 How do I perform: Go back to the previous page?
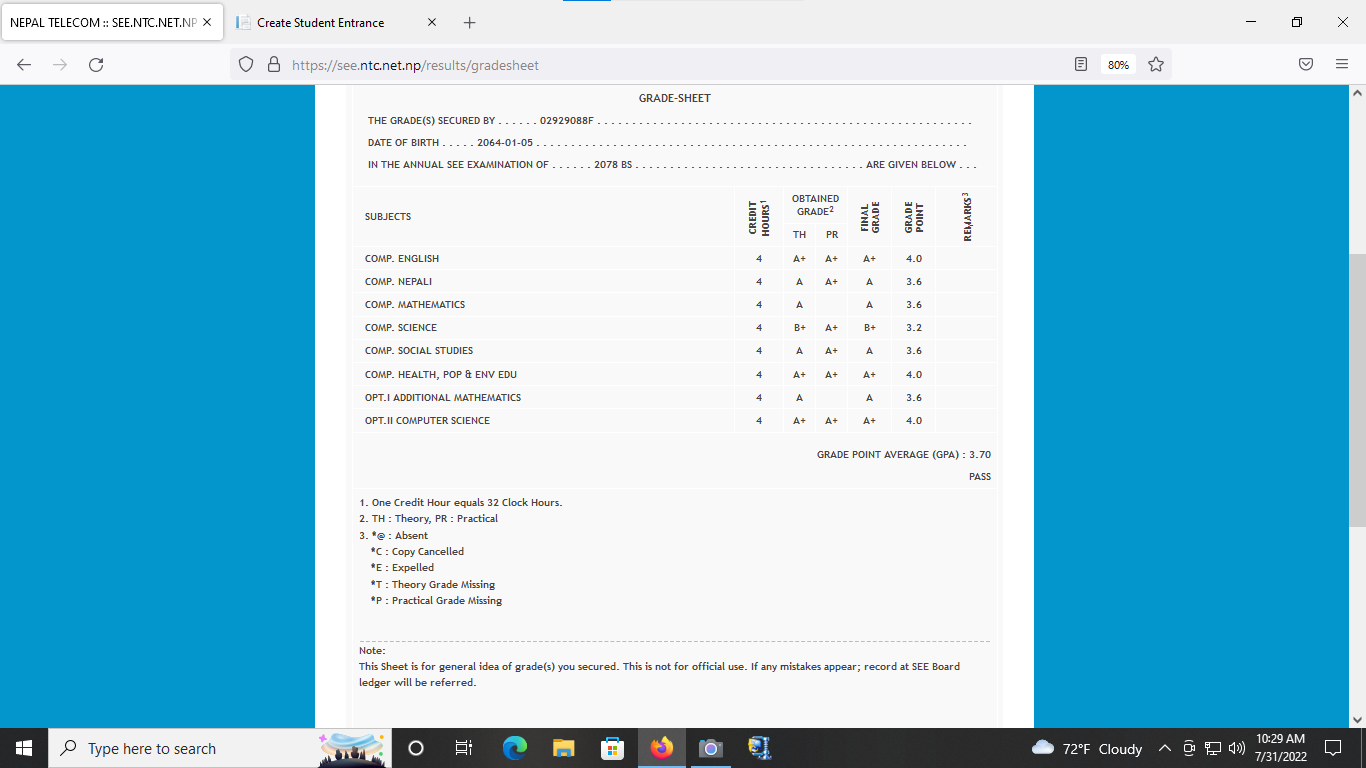click(24, 65)
